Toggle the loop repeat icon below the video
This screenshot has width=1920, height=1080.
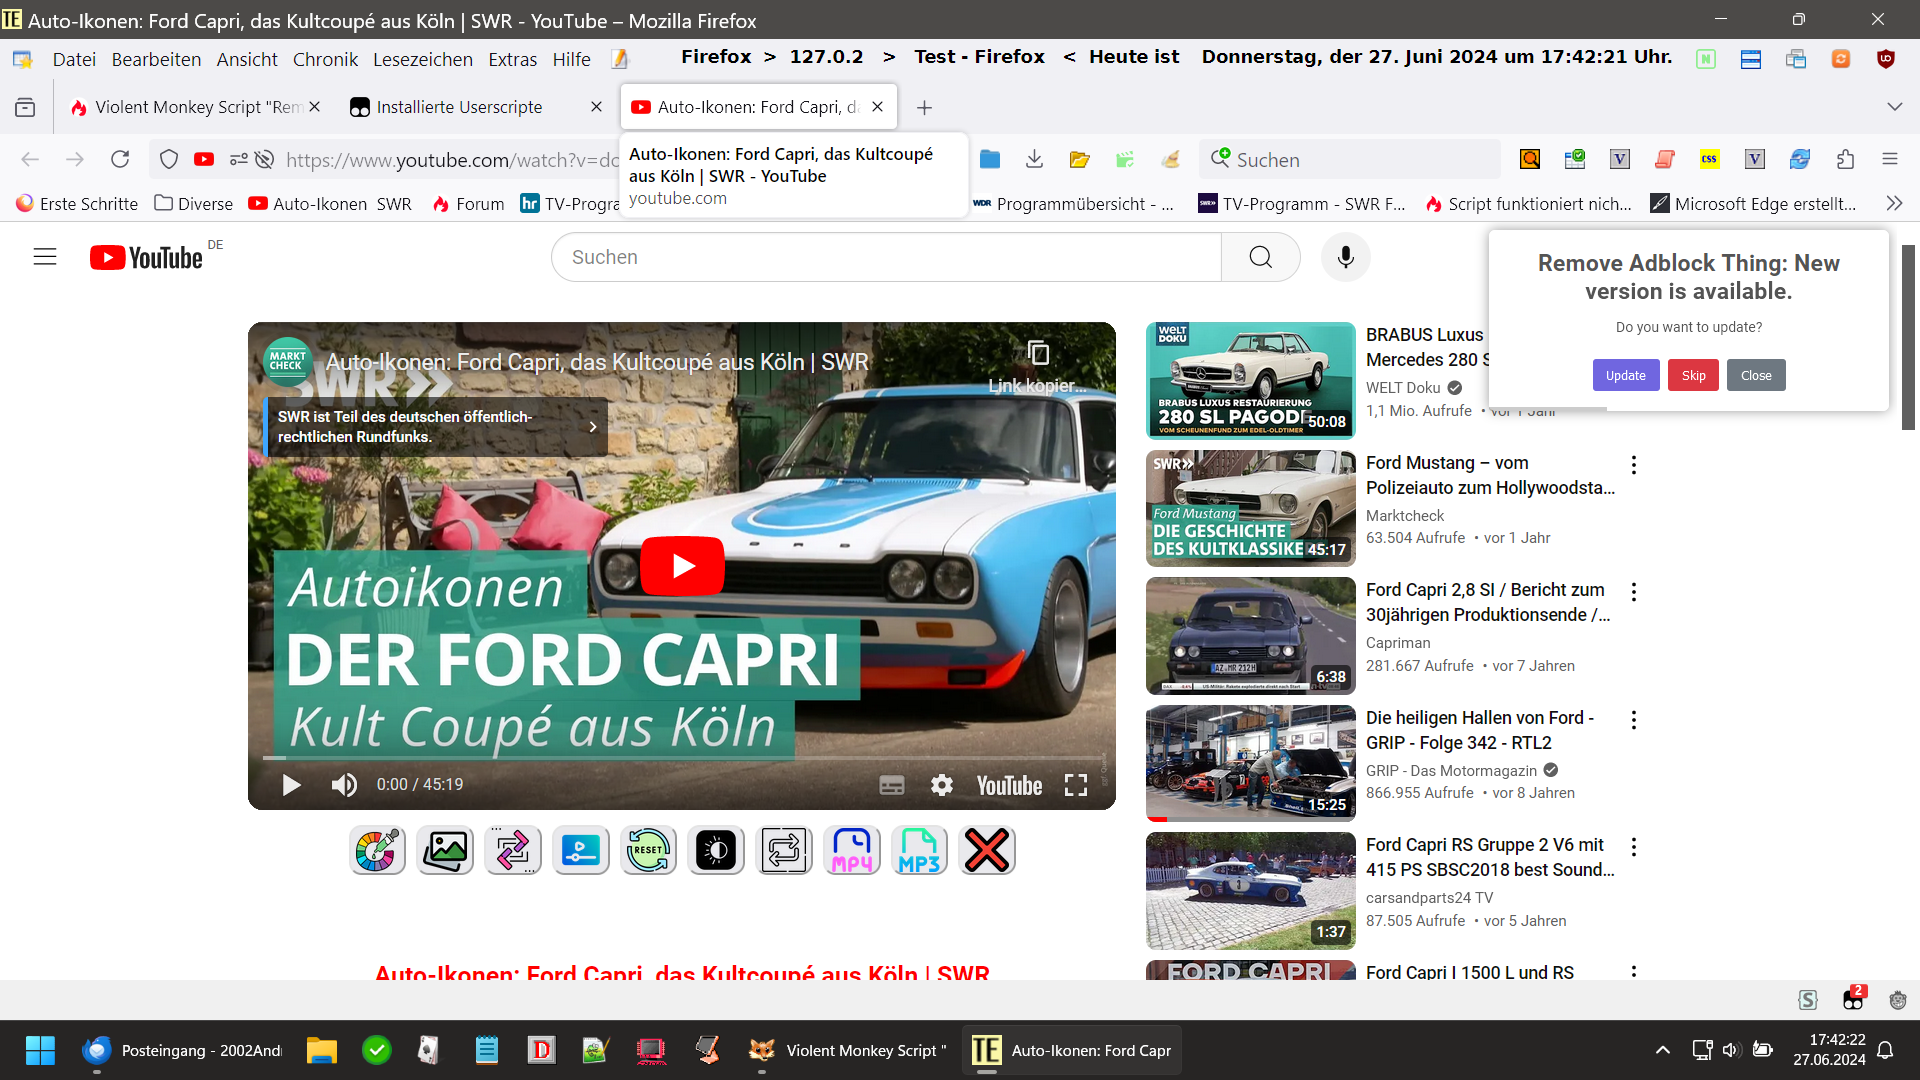(784, 851)
